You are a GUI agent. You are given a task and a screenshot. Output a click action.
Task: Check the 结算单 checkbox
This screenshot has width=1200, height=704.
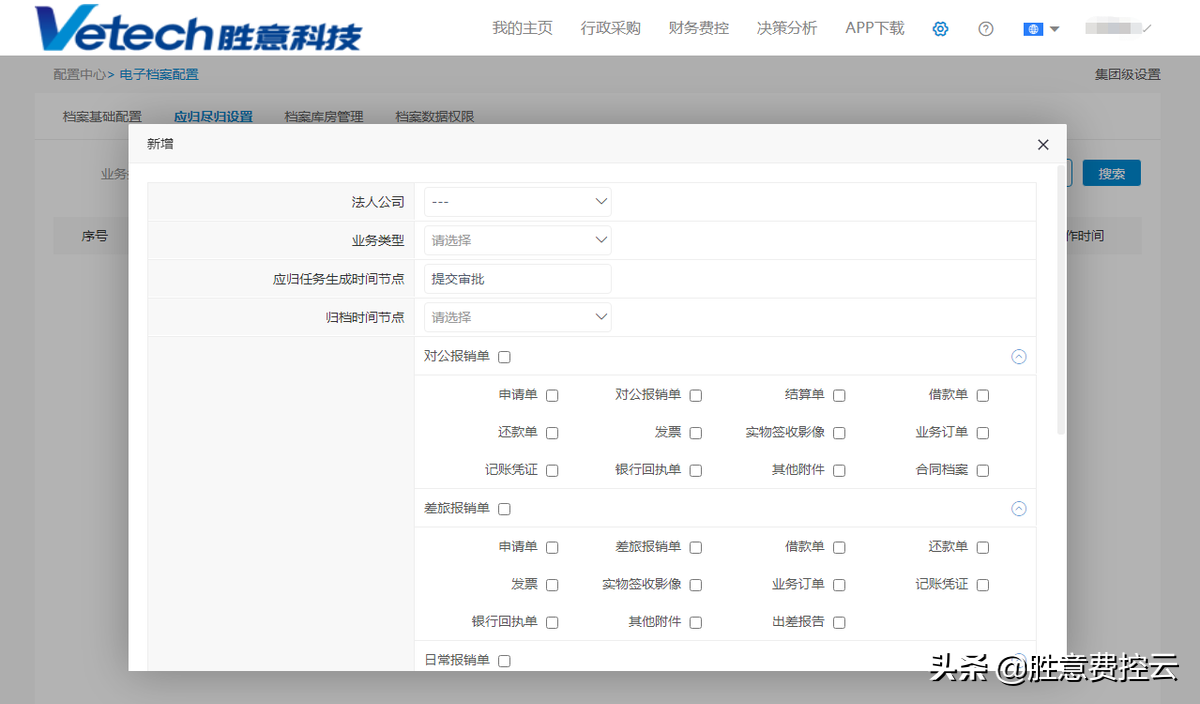[x=839, y=395]
